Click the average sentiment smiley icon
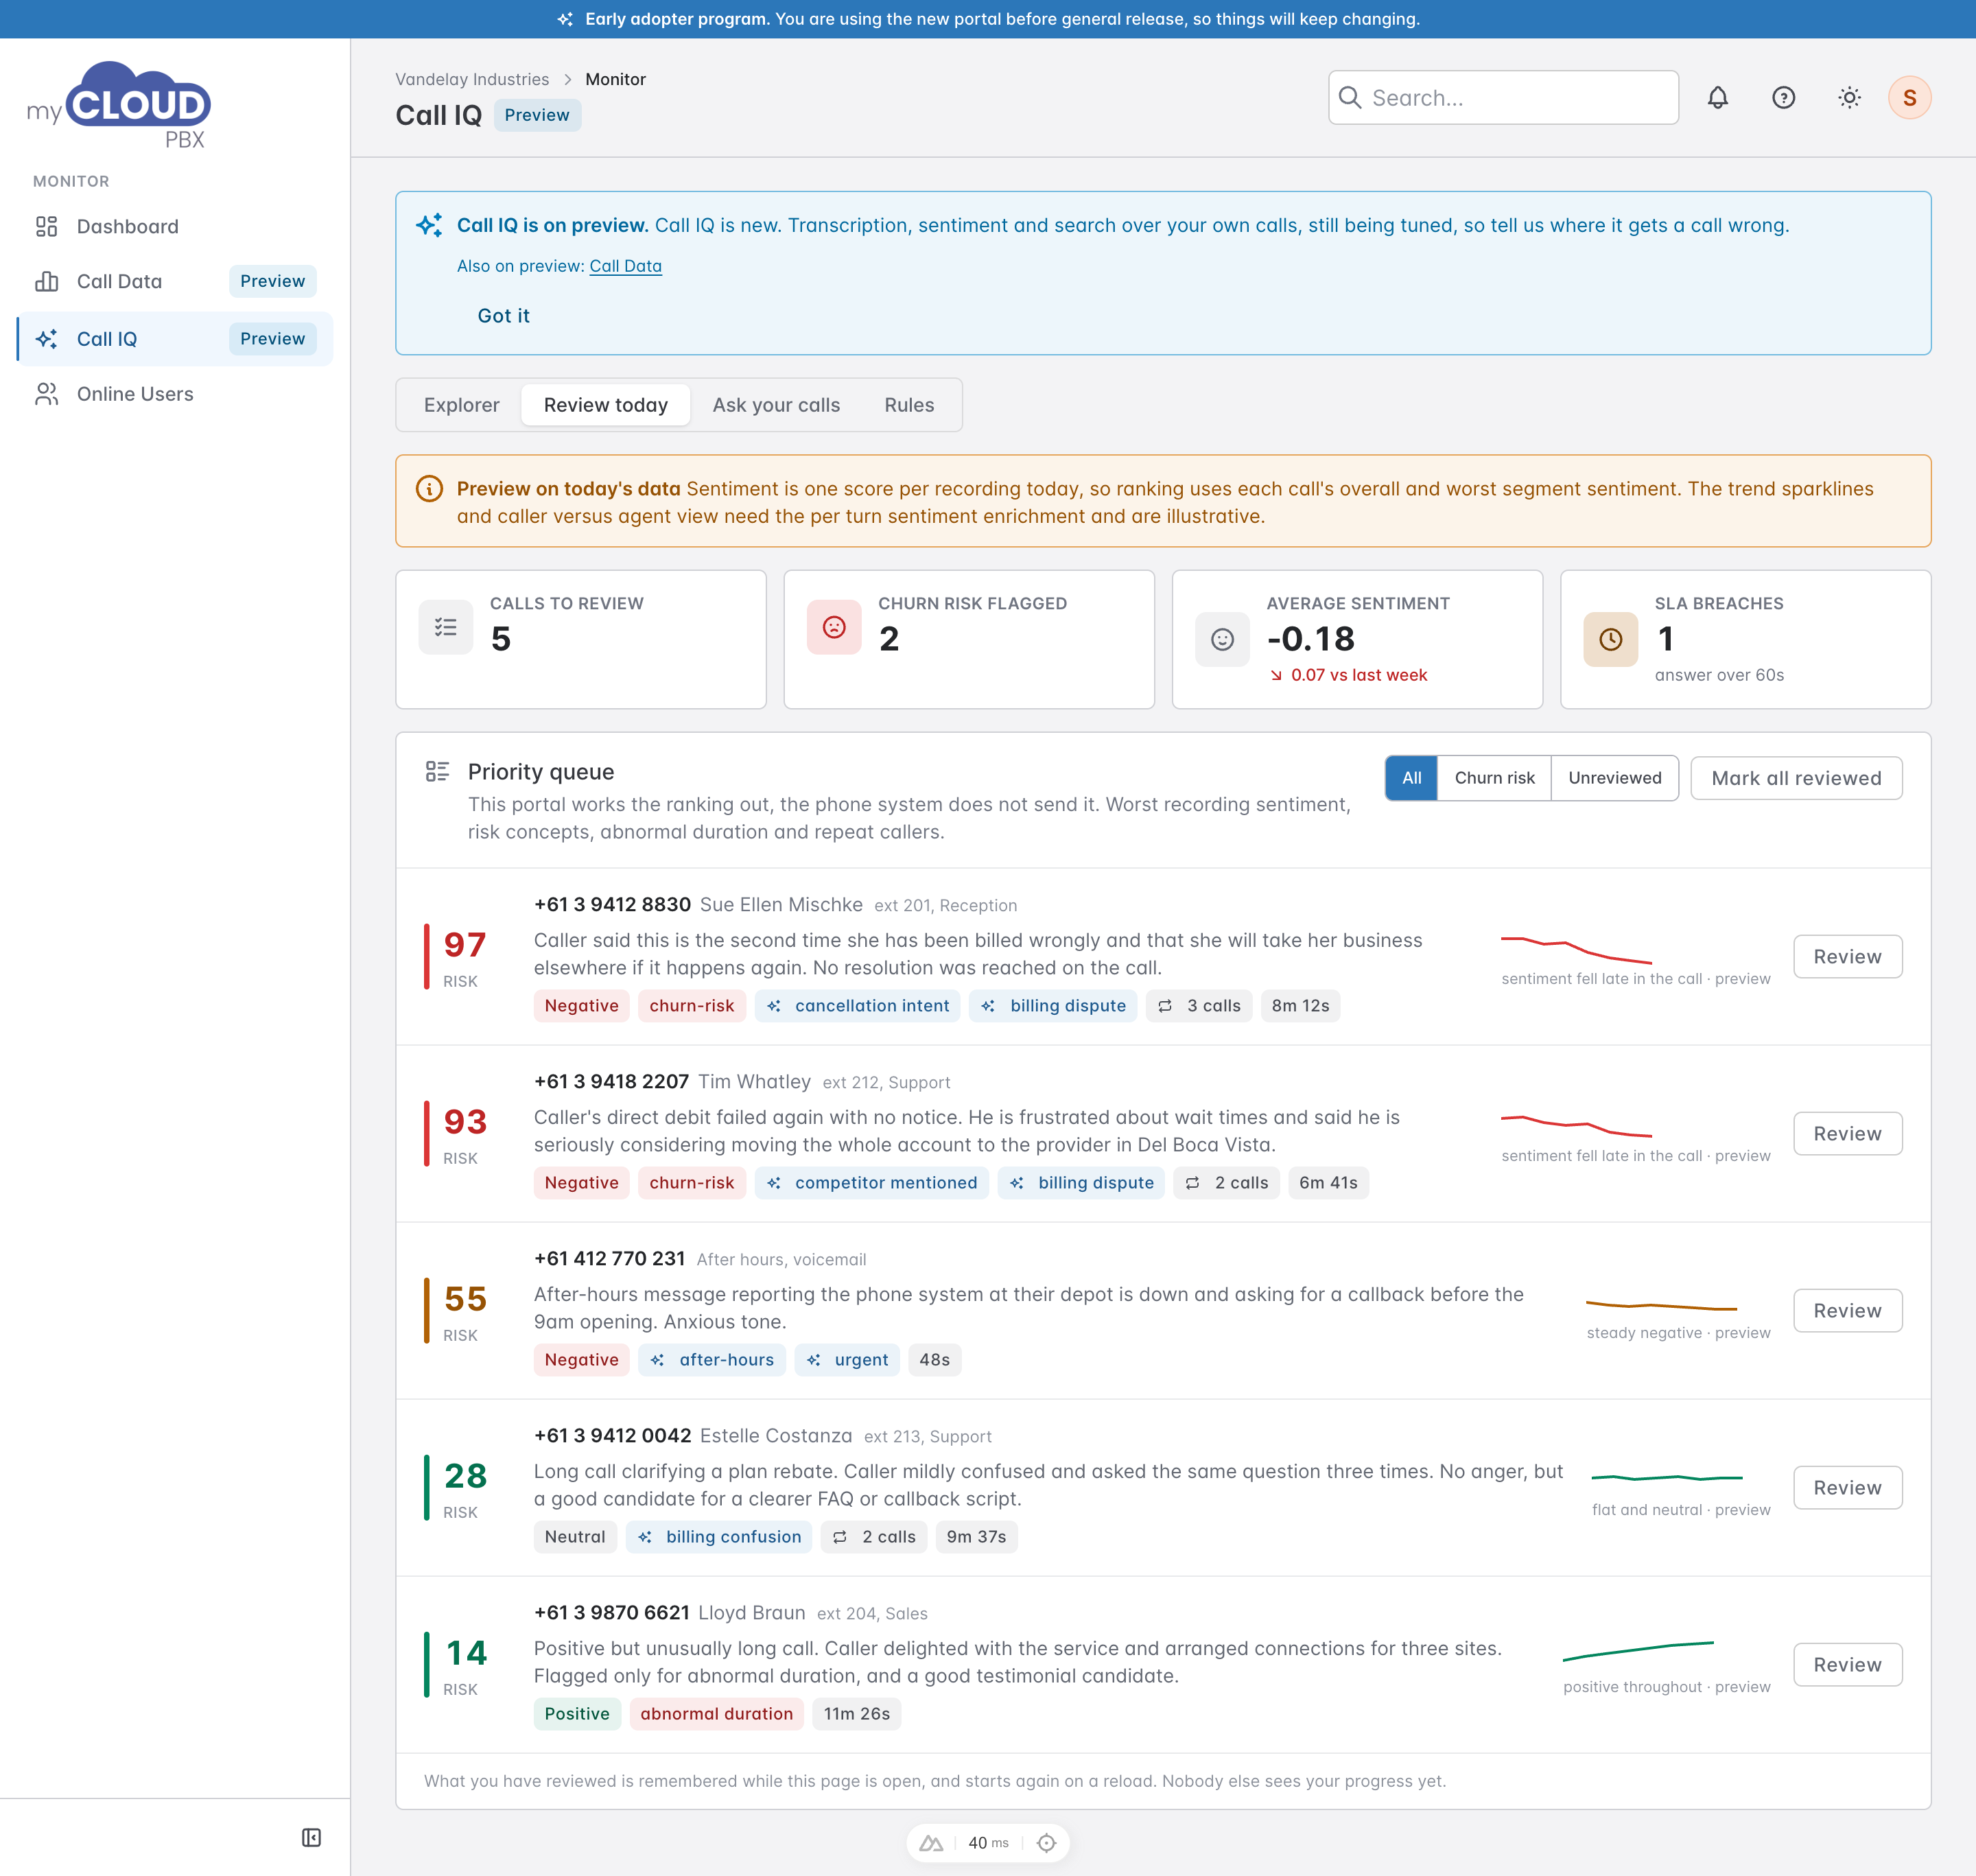The height and width of the screenshot is (1876, 1976). tap(1222, 640)
